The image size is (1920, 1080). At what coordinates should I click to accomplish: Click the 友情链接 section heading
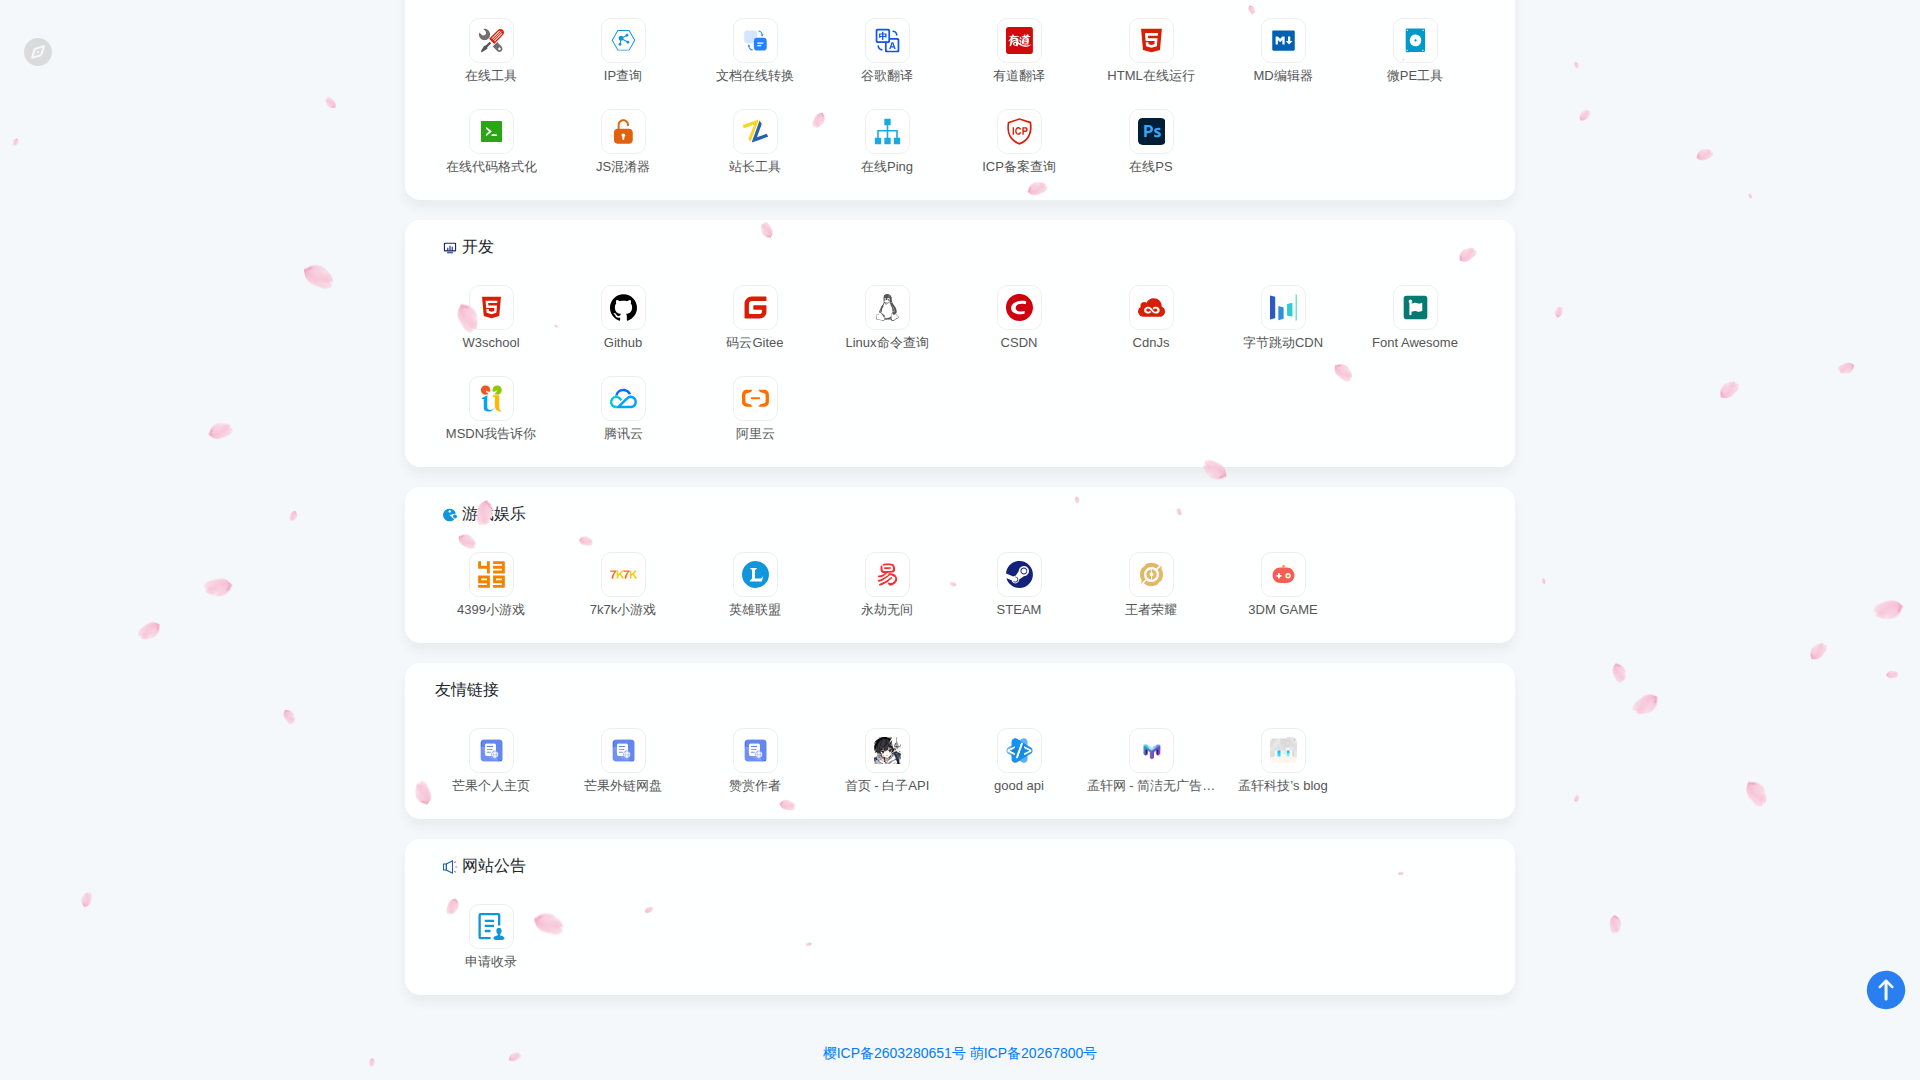click(467, 690)
